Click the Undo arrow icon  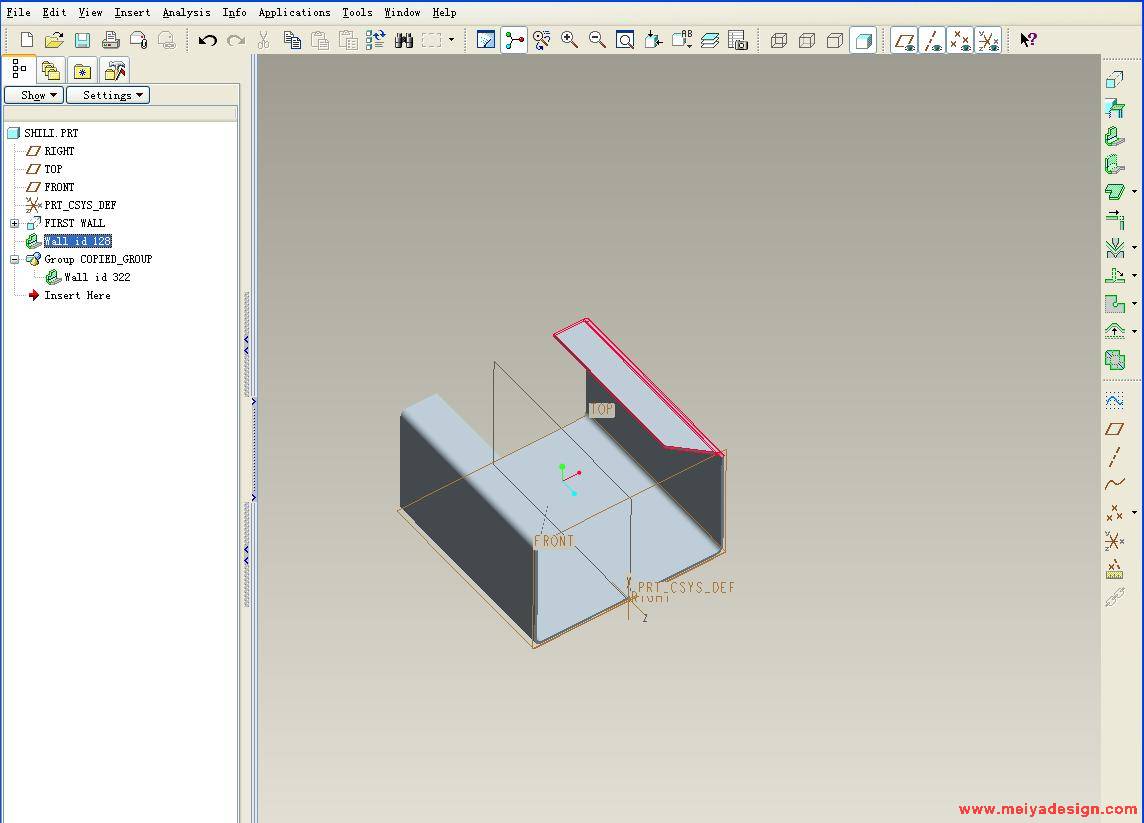coord(207,40)
